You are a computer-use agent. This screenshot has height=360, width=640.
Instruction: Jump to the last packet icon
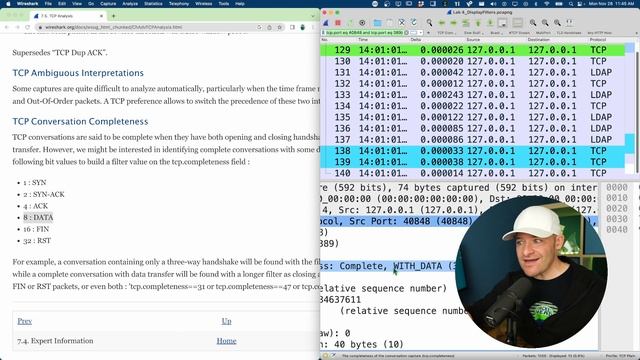coord(490,23)
